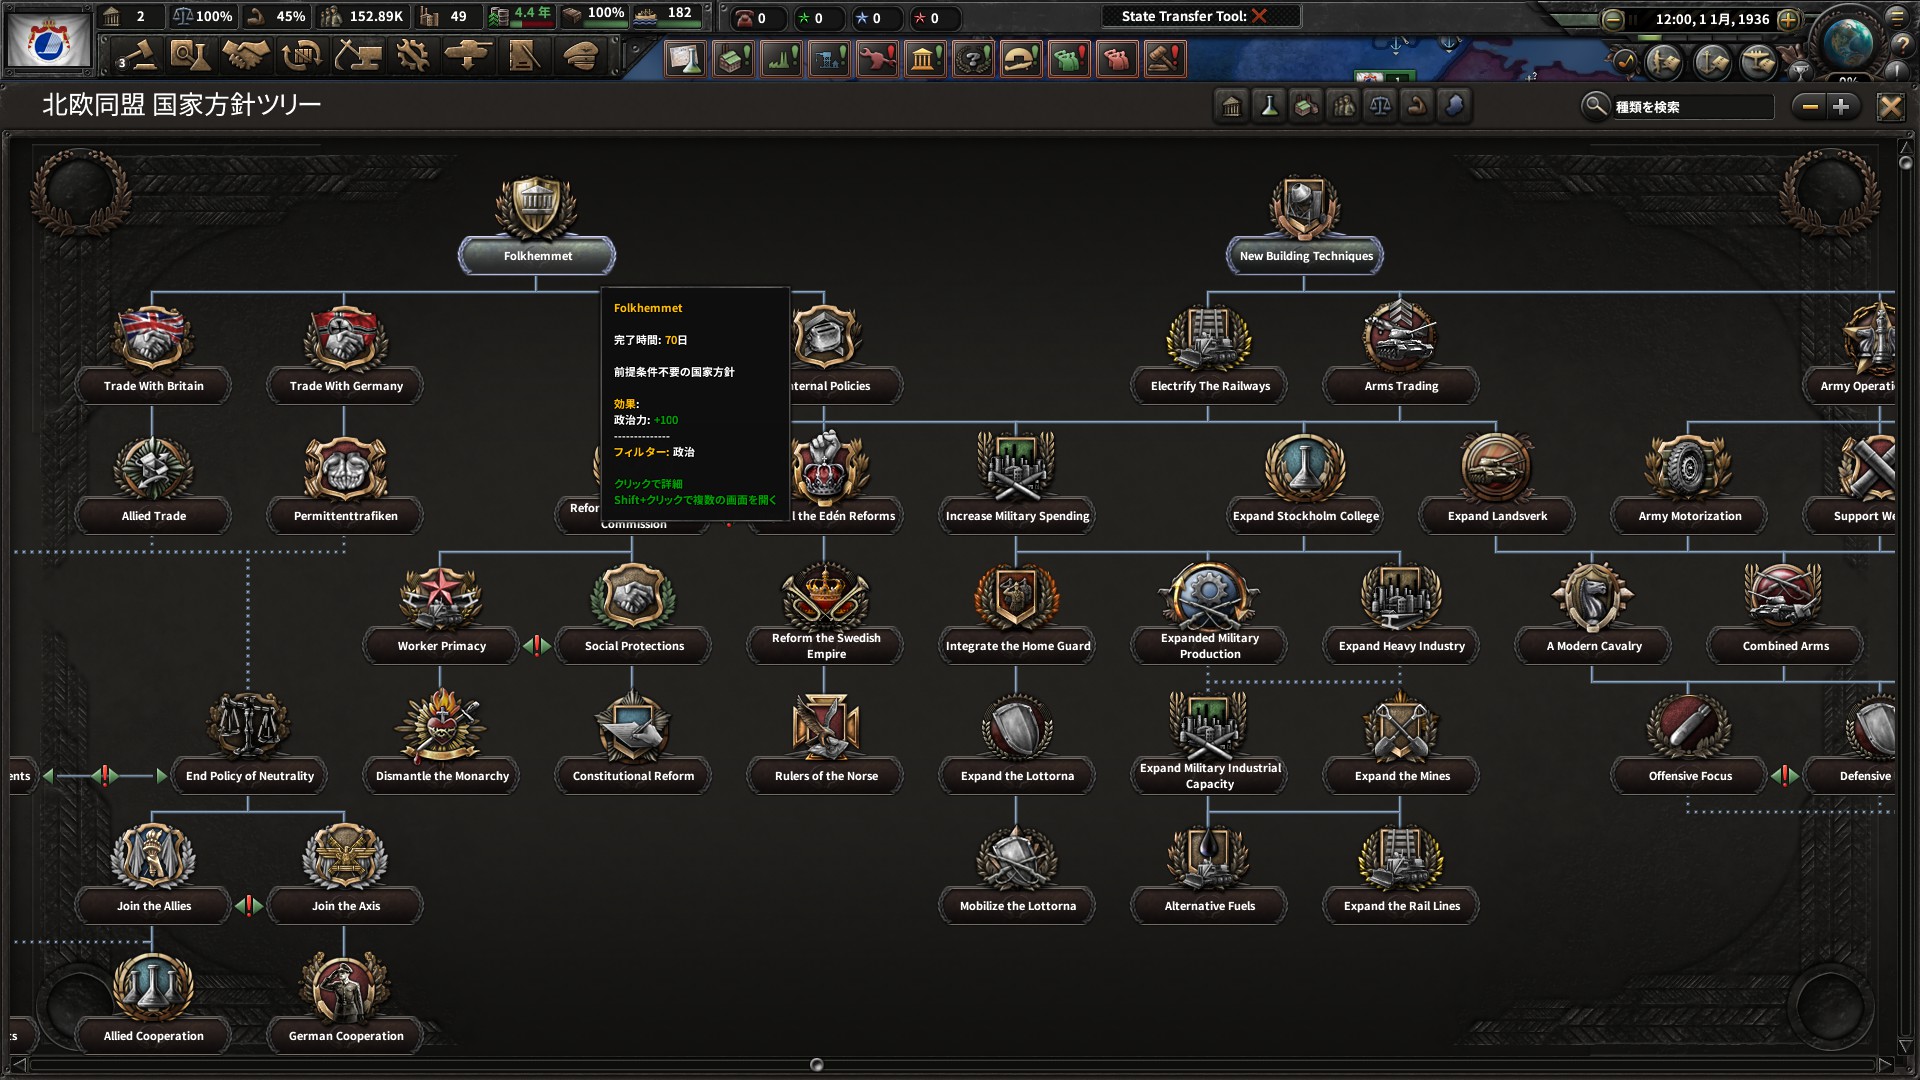Viewport: 1920px width, 1080px height.
Task: Click the country flag emblem
Action: point(48,40)
